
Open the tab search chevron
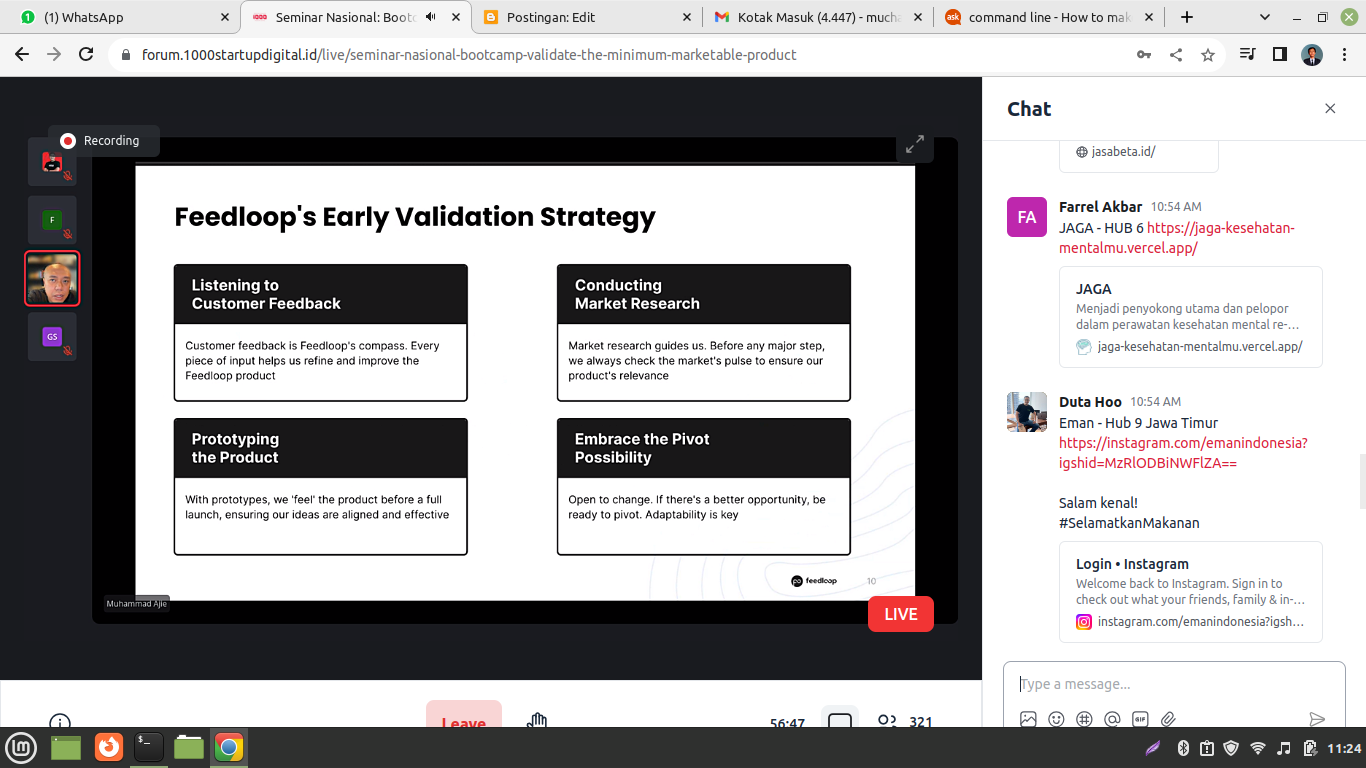tap(1264, 17)
